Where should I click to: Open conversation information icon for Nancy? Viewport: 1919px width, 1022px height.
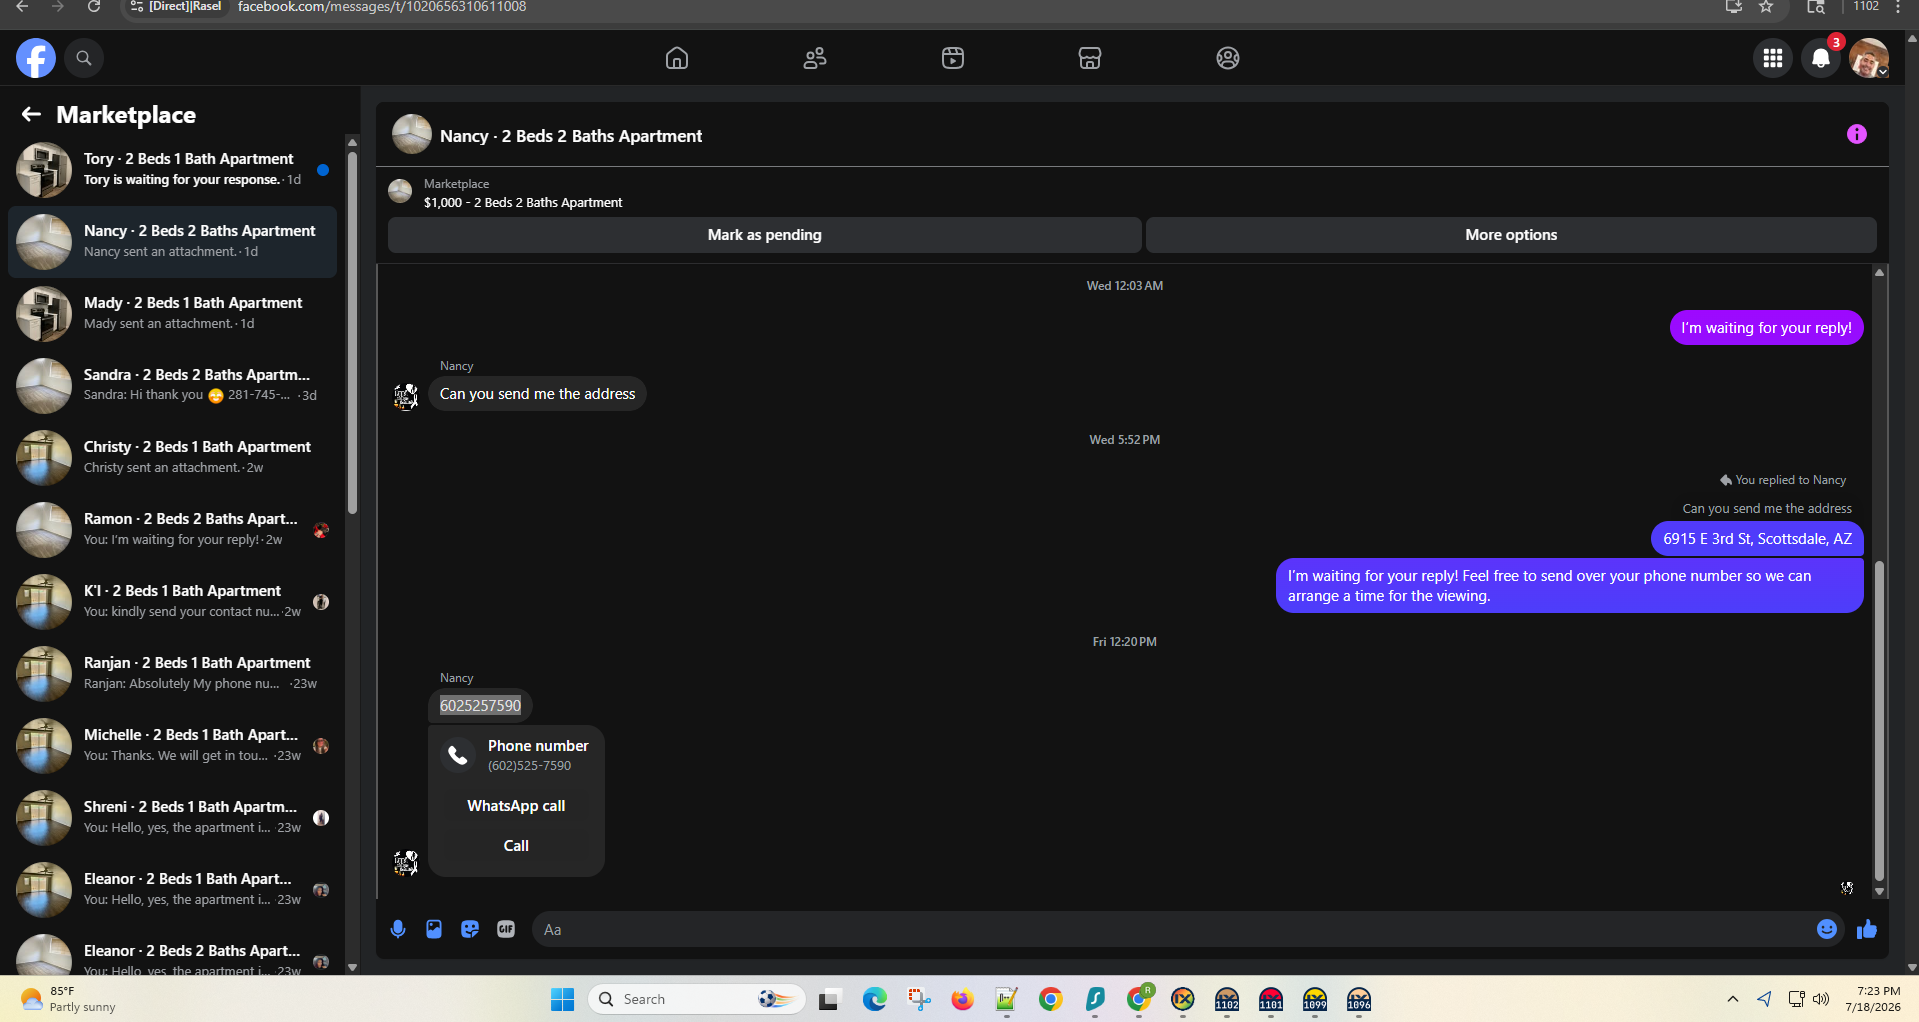1857,134
